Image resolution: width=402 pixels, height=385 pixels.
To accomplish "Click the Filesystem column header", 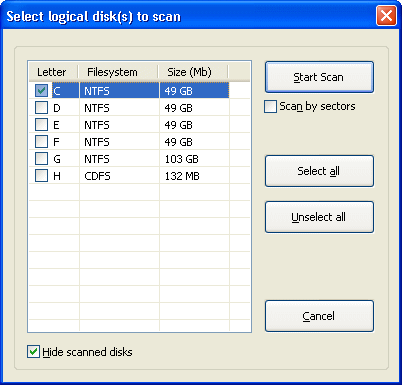I will [118, 72].
